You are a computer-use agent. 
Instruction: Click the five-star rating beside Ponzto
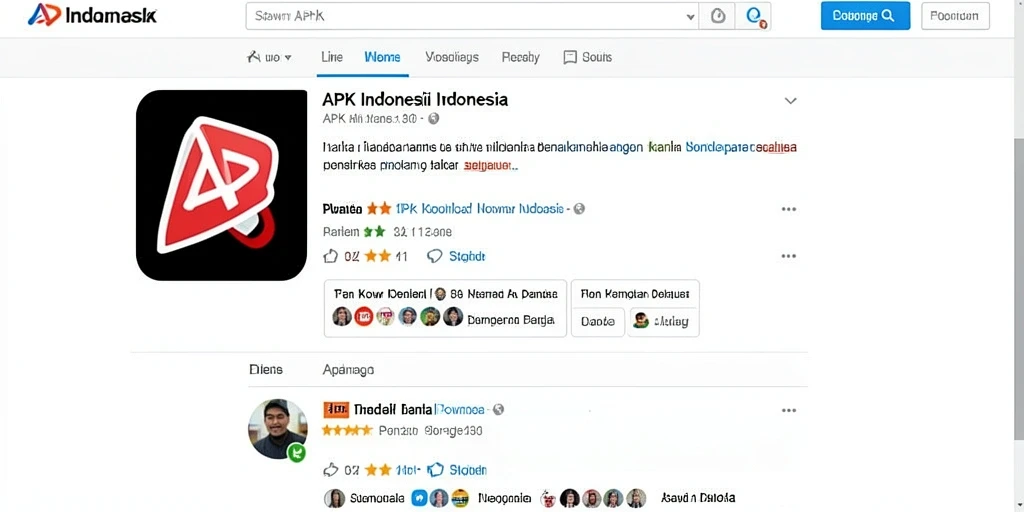pos(348,431)
